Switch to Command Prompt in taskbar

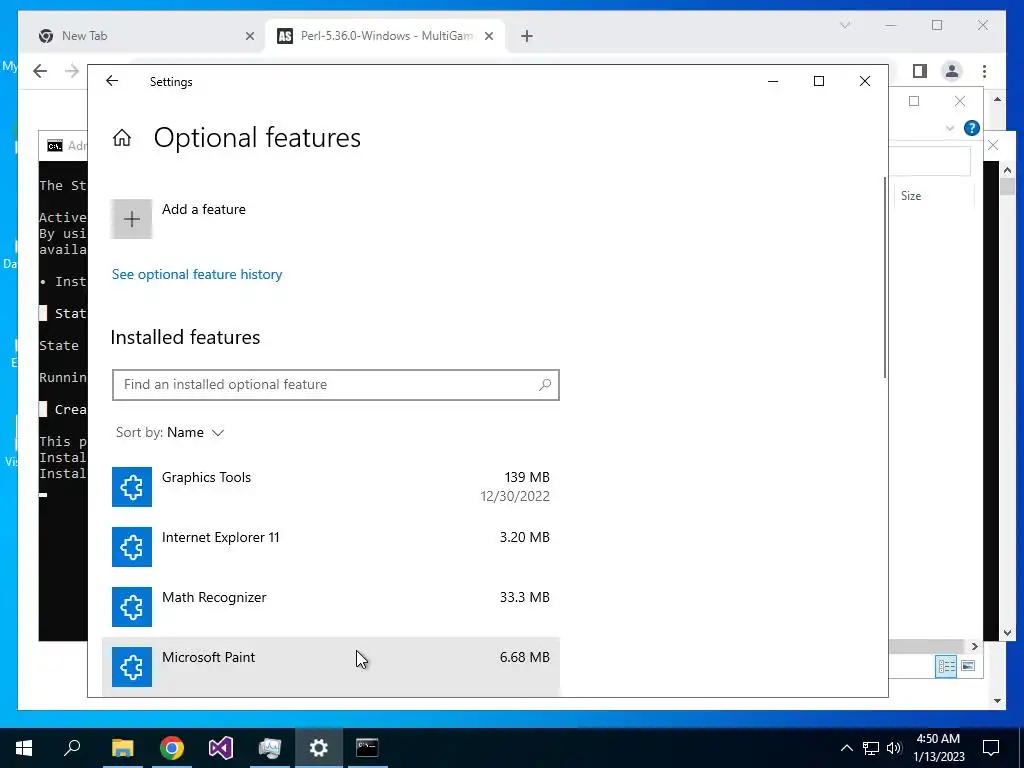(367, 748)
